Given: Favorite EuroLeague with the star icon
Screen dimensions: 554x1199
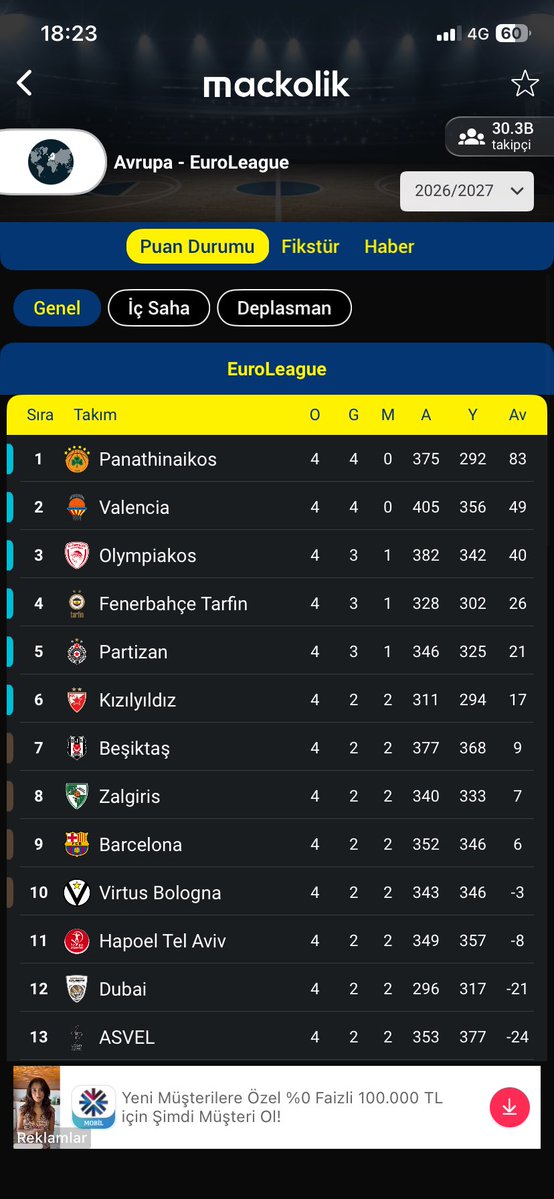Looking at the screenshot, I should coord(525,83).
